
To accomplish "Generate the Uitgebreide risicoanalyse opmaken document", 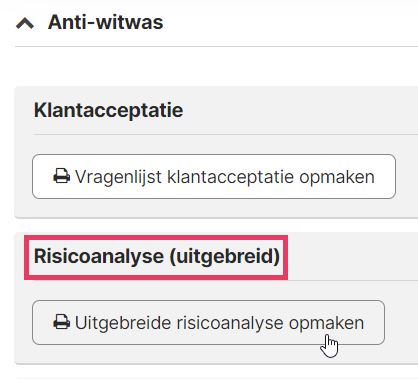I will 208,323.
